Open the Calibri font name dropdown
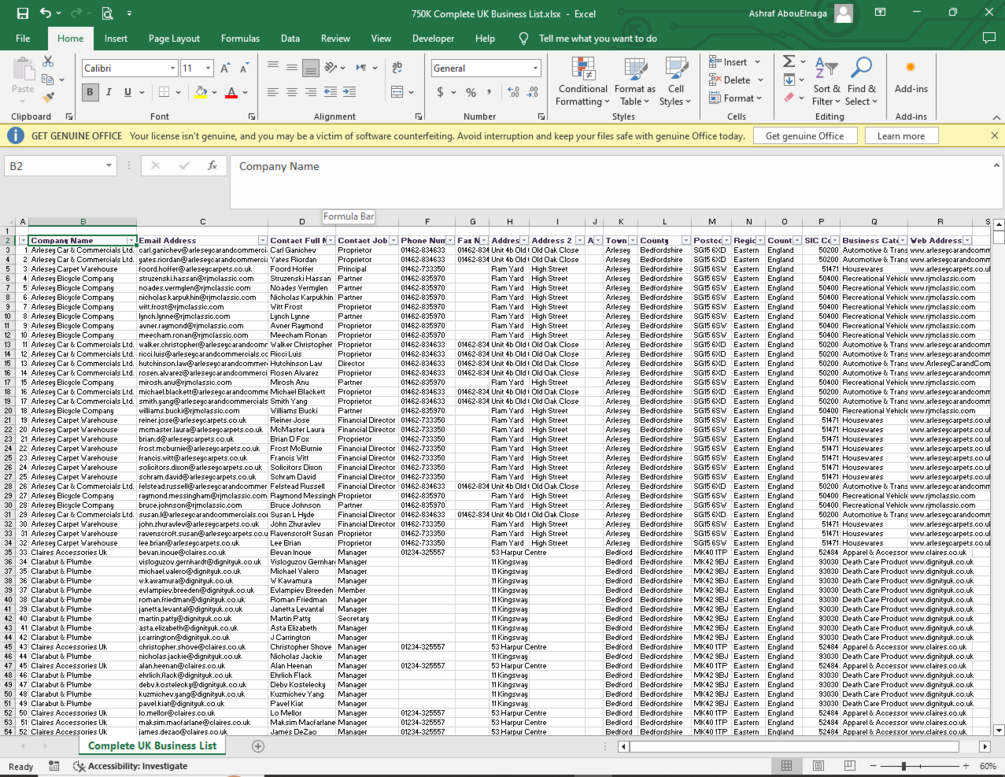Viewport: 1005px width, 777px height. tap(172, 68)
